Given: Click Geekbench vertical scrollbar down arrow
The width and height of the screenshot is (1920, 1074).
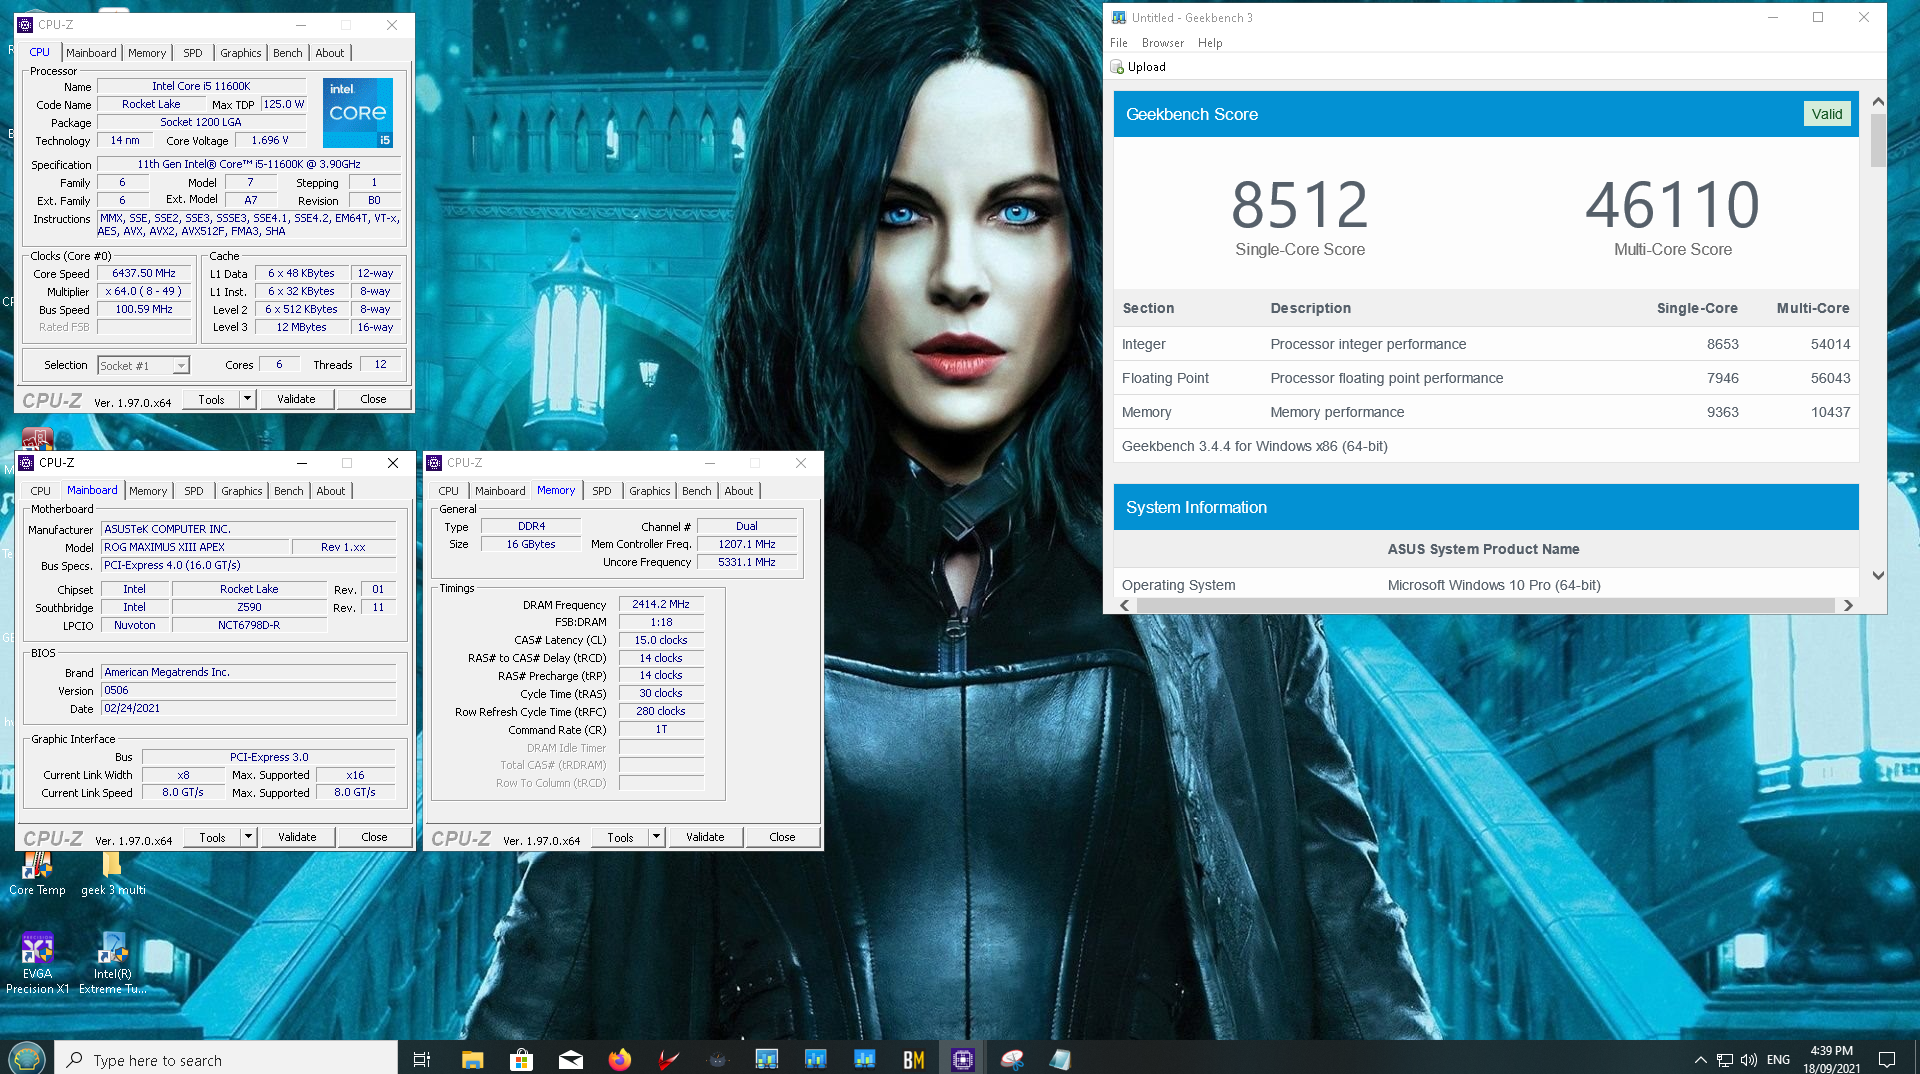Looking at the screenshot, I should (1878, 575).
